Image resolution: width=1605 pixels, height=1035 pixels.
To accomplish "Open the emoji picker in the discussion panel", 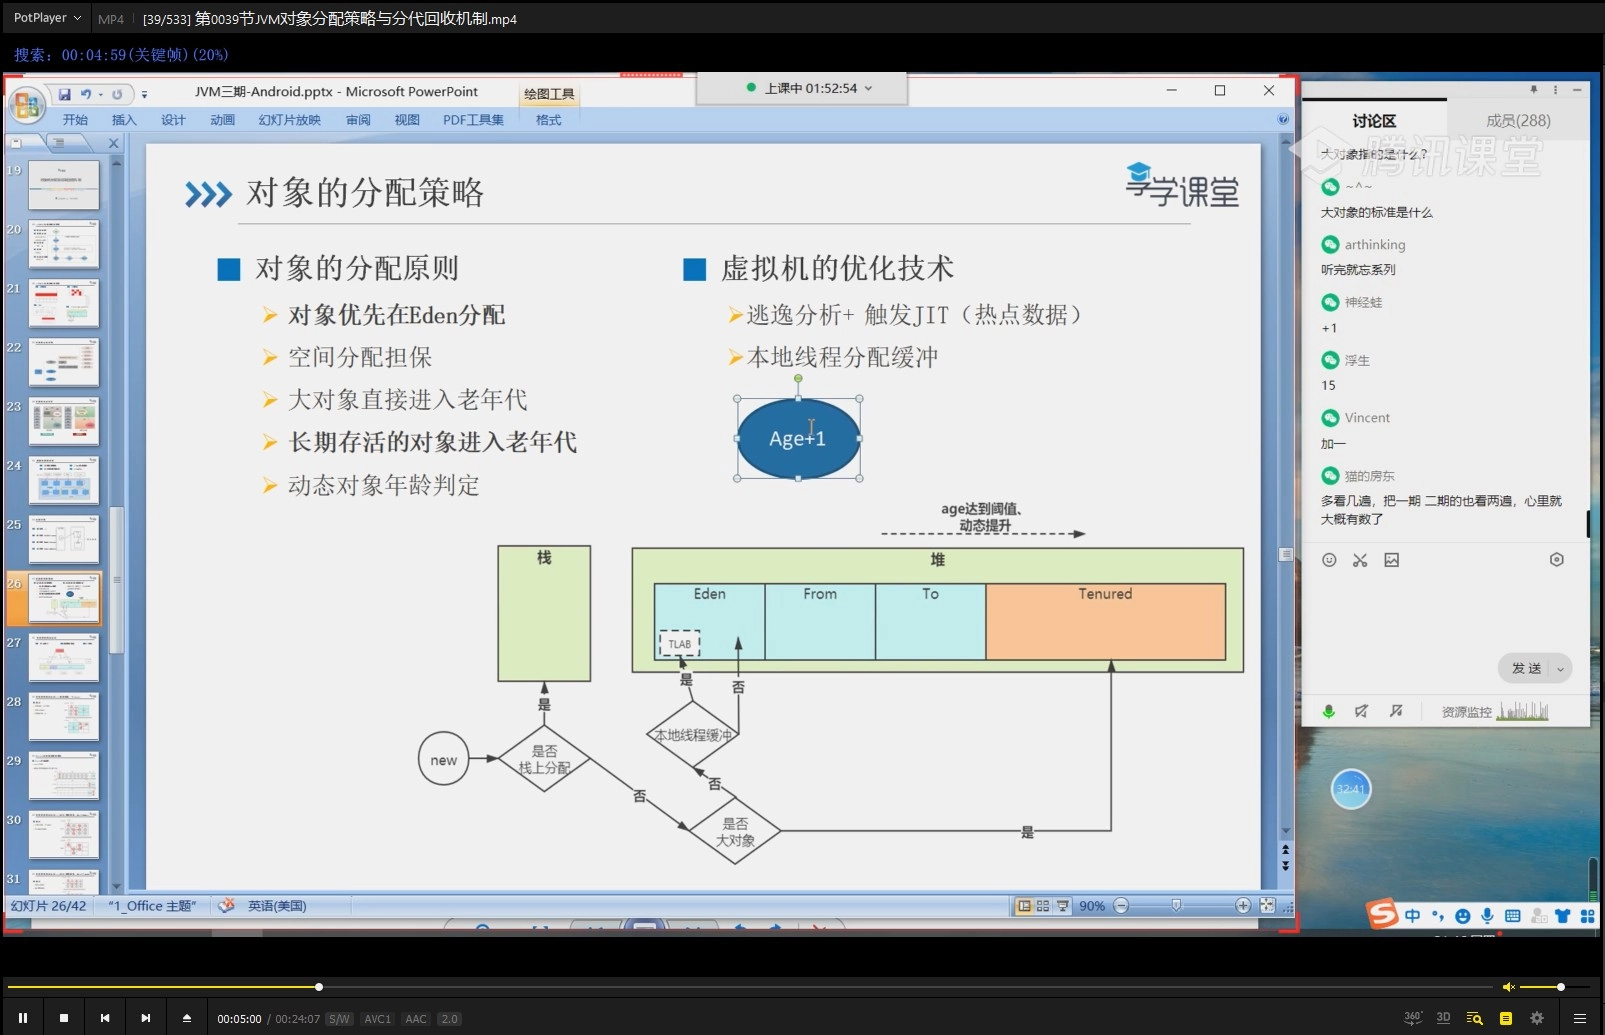I will point(1329,560).
